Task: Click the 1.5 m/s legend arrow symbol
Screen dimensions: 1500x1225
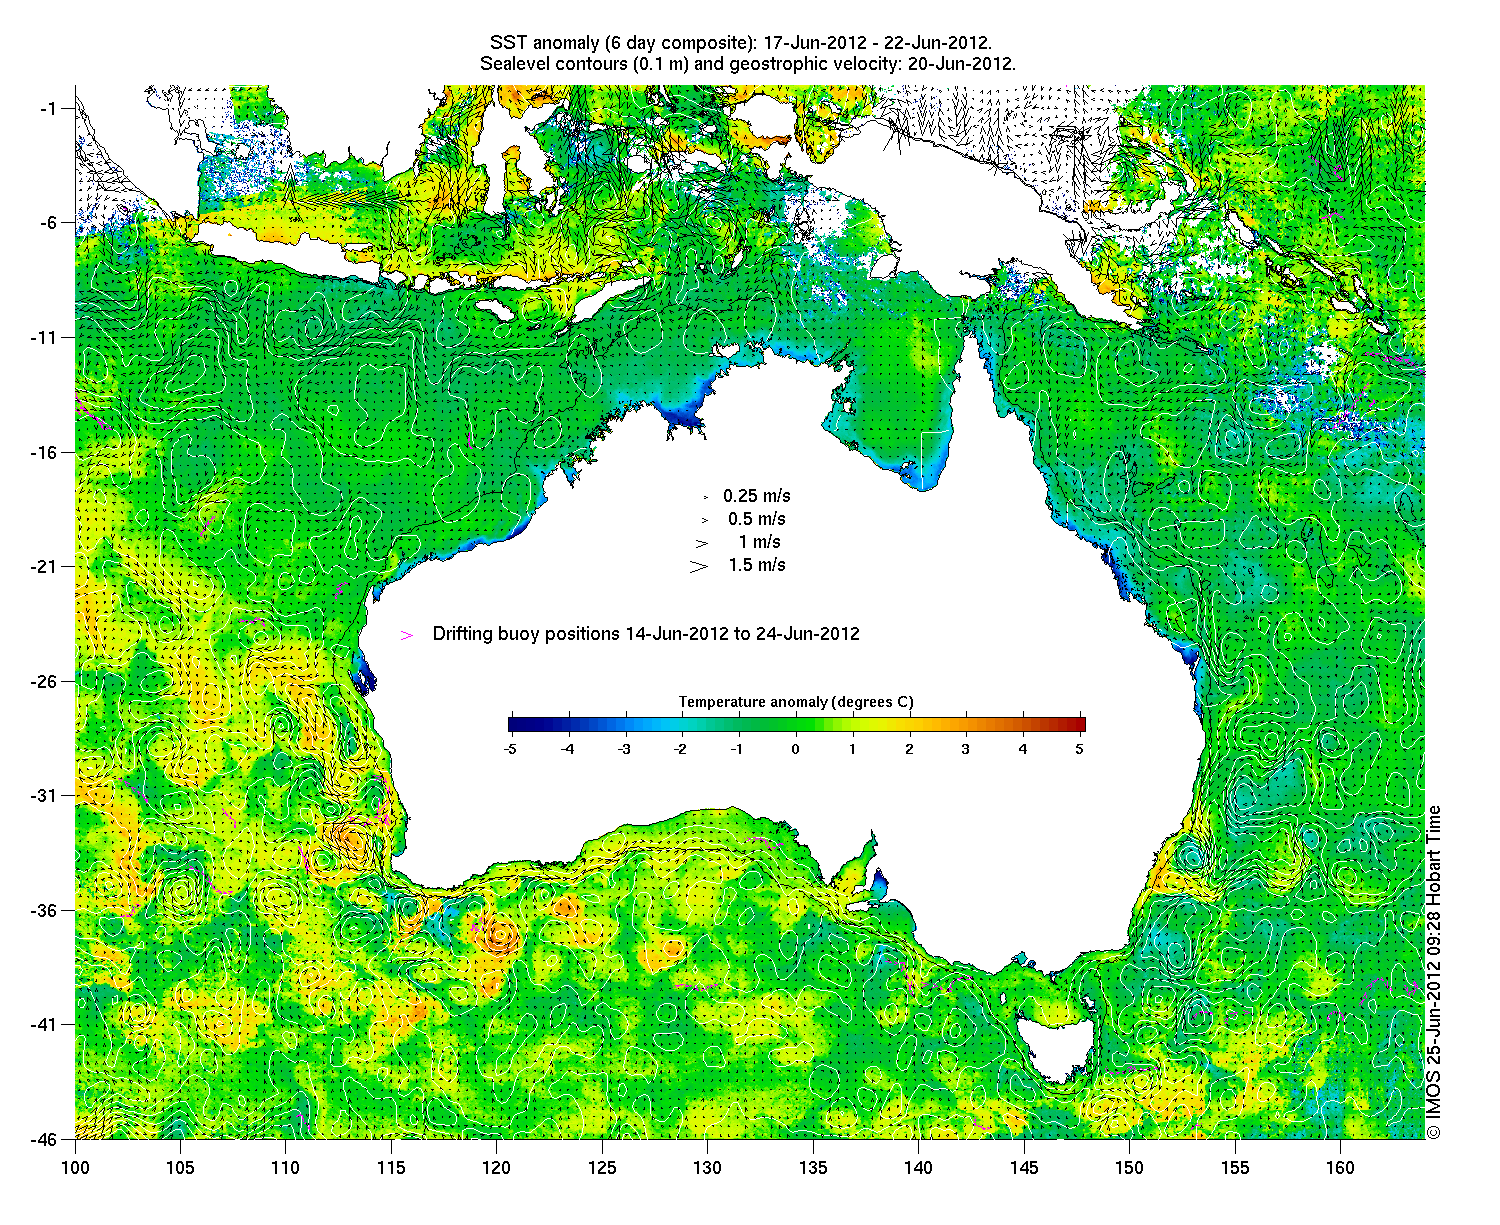Action: pyautogui.click(x=698, y=566)
